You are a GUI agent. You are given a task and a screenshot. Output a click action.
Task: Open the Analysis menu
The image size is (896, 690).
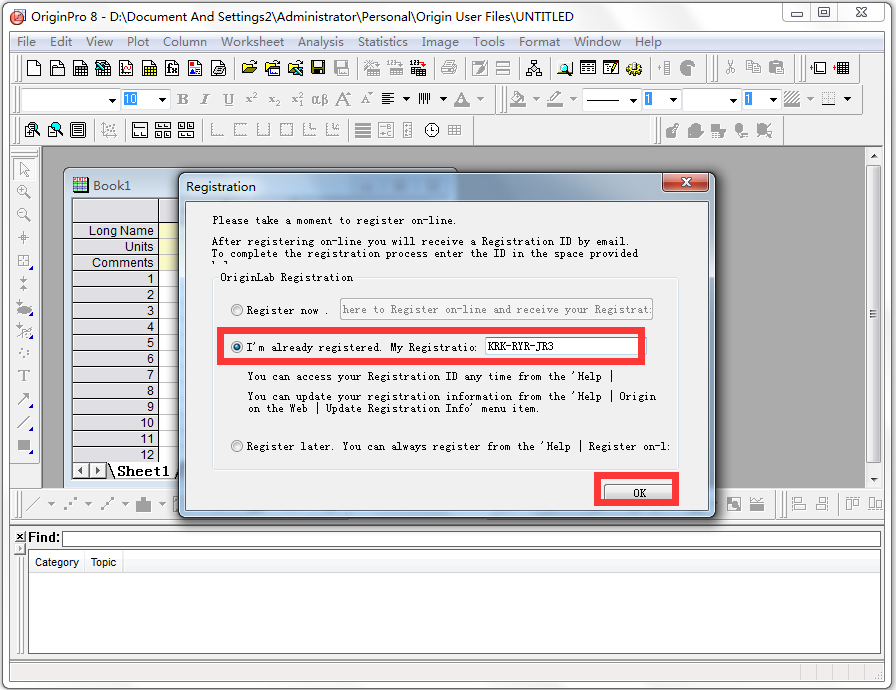(321, 42)
